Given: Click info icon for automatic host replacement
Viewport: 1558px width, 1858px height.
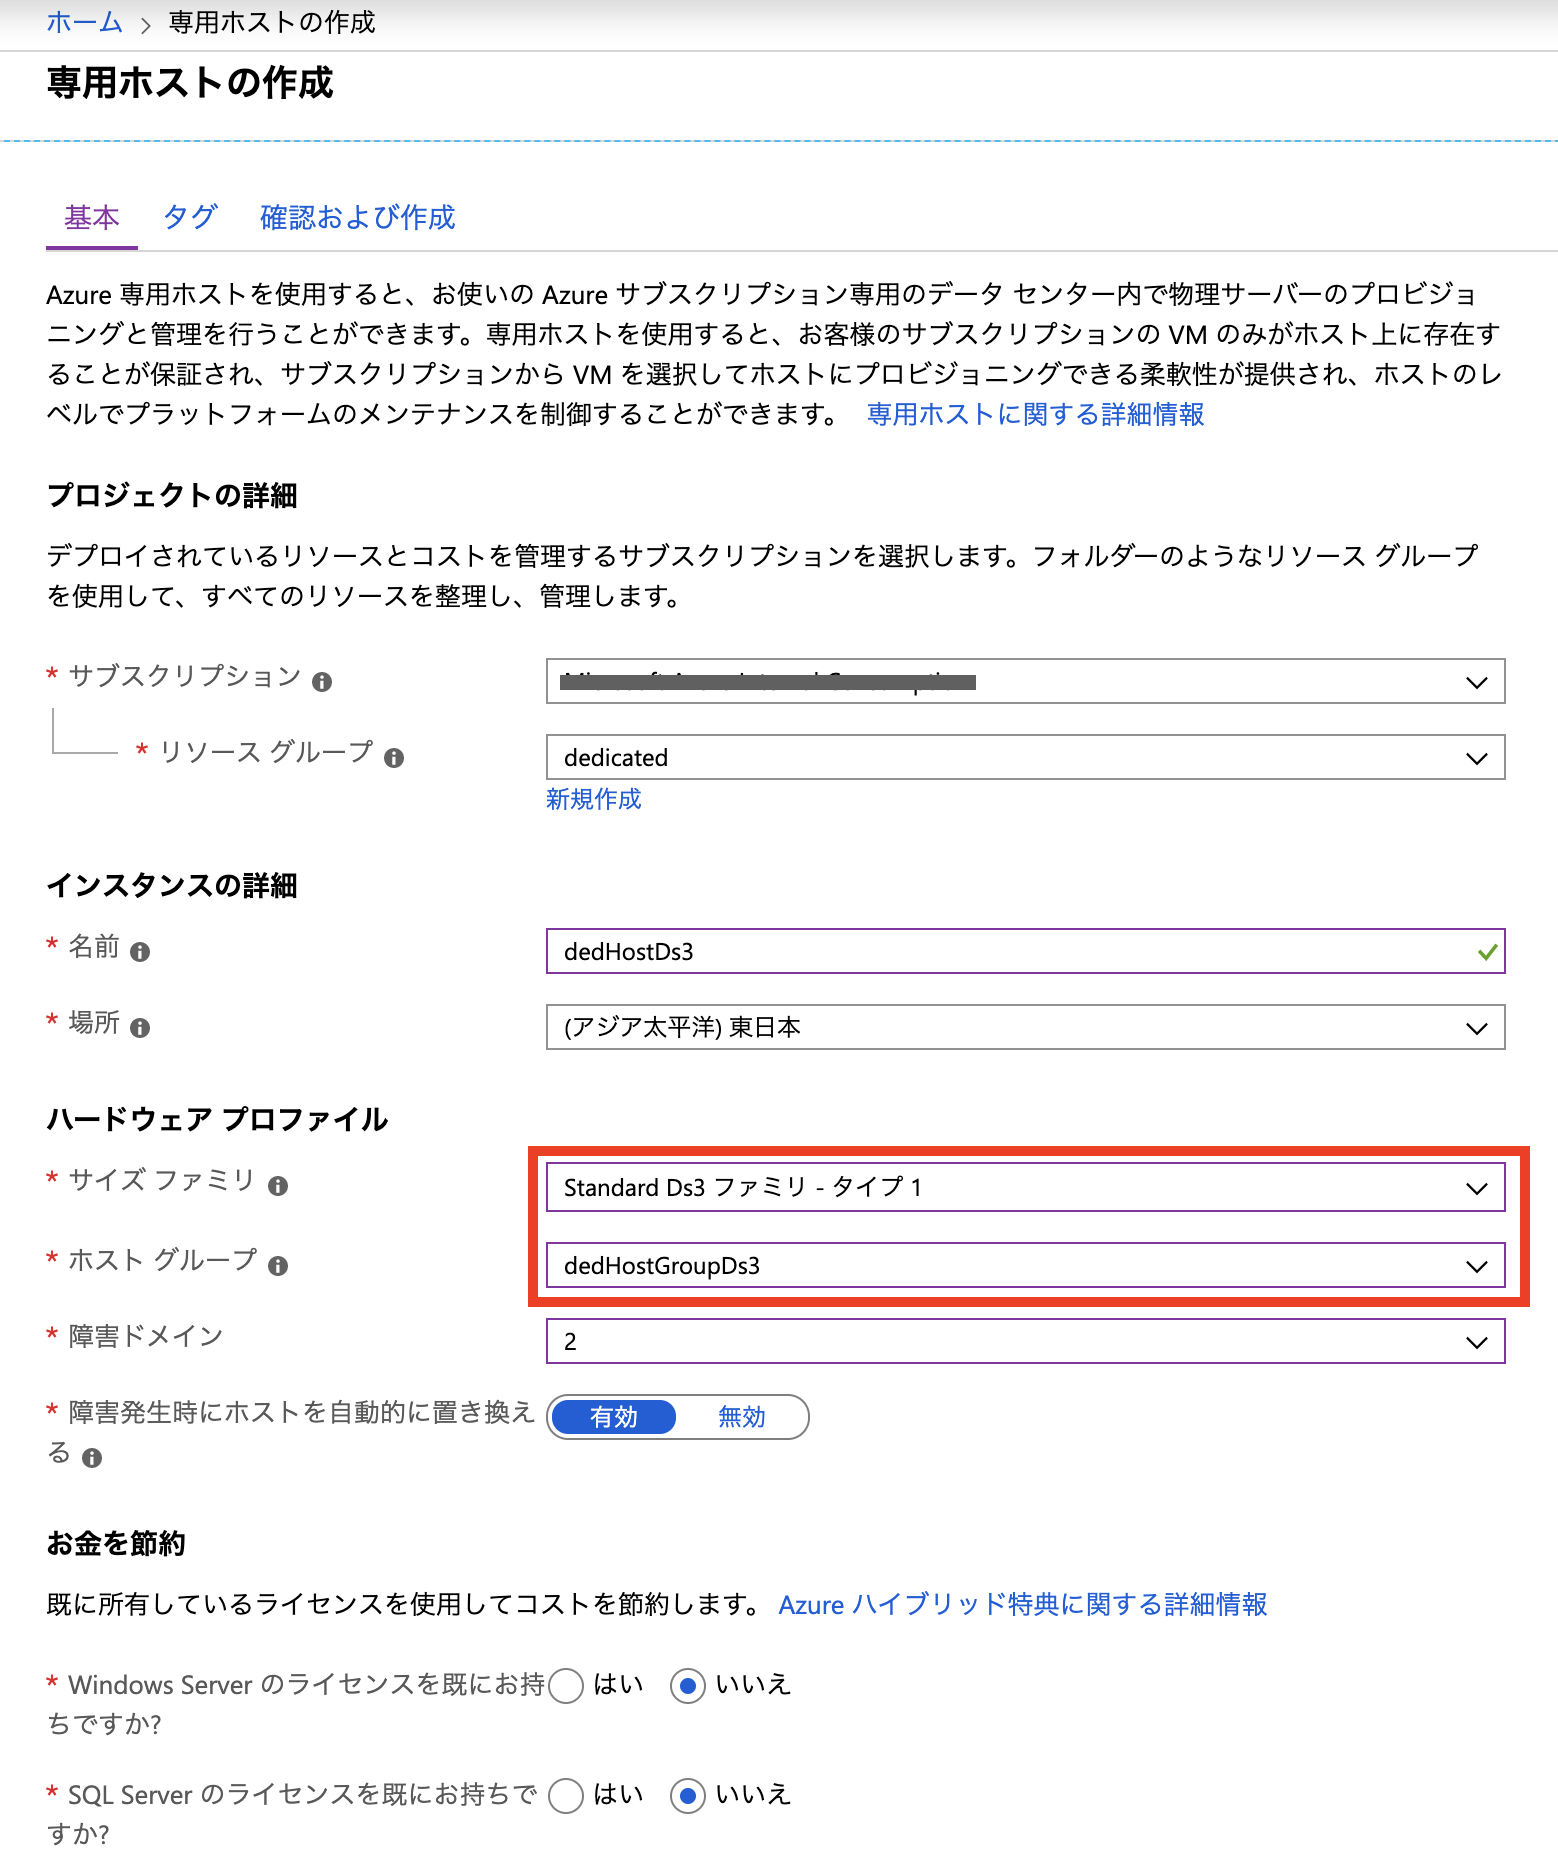Looking at the screenshot, I should click(92, 1458).
